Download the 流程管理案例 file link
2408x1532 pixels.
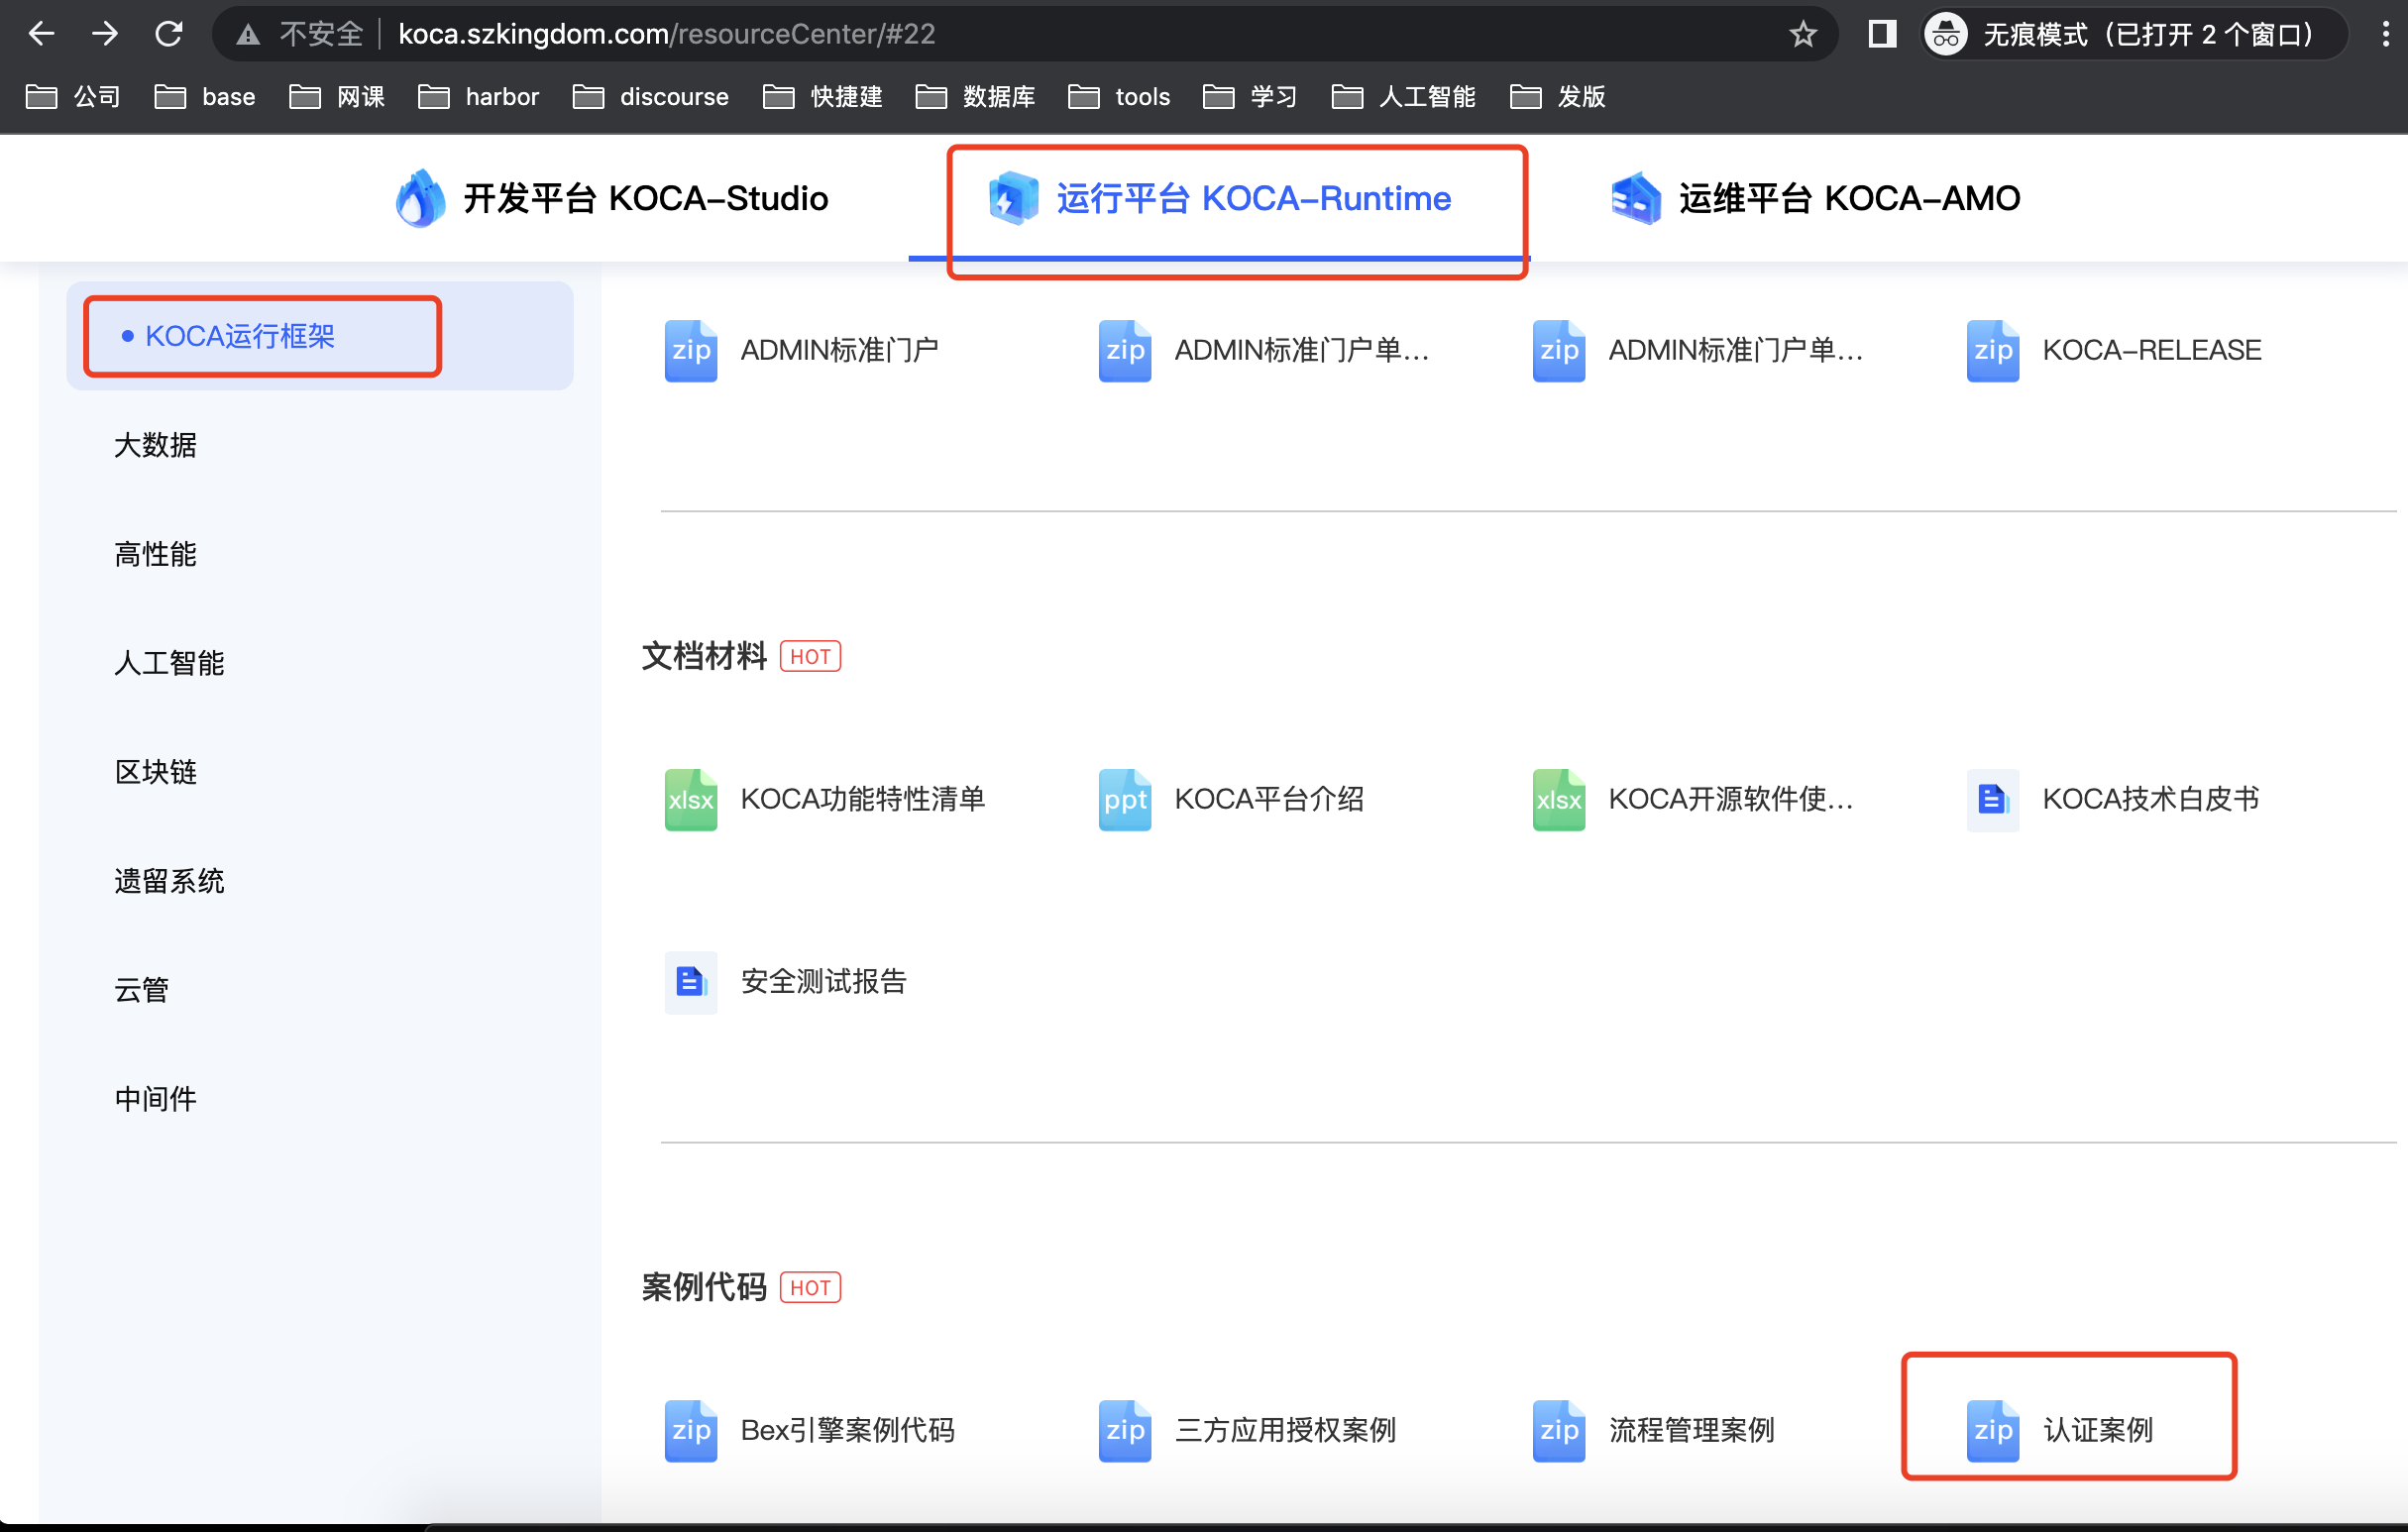click(1690, 1431)
